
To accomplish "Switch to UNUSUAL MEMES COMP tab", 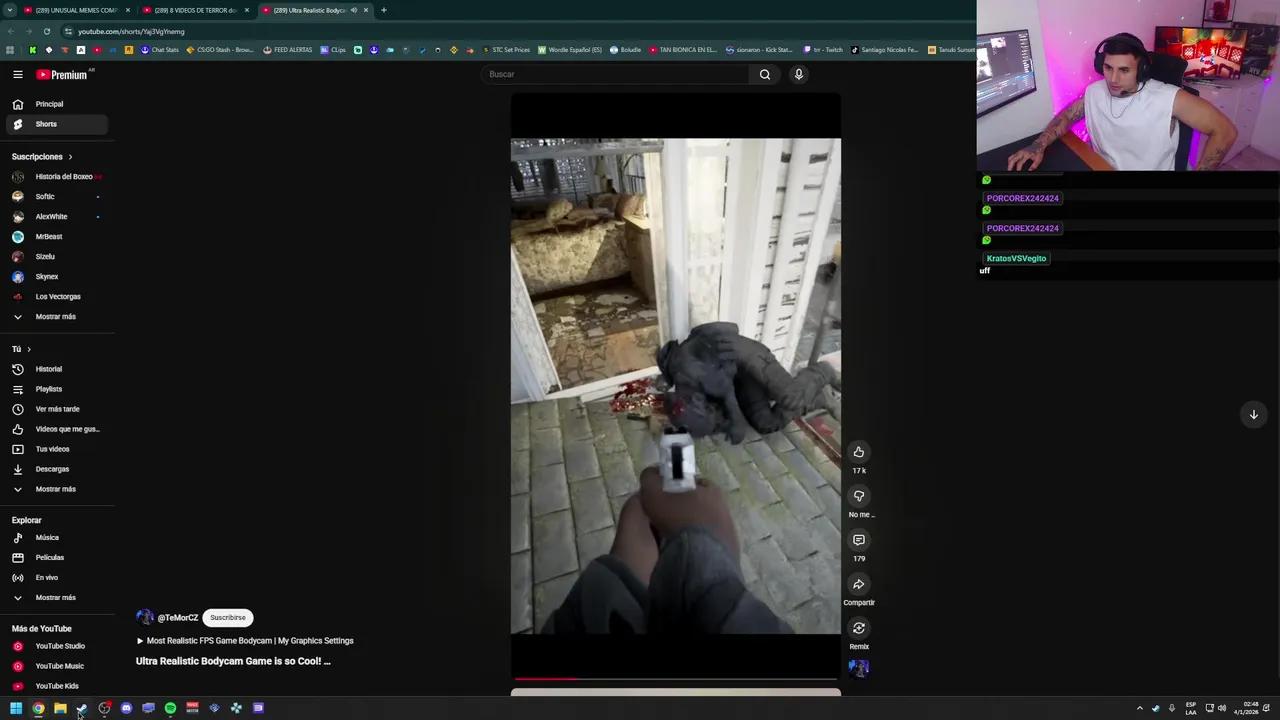I will (x=76, y=10).
